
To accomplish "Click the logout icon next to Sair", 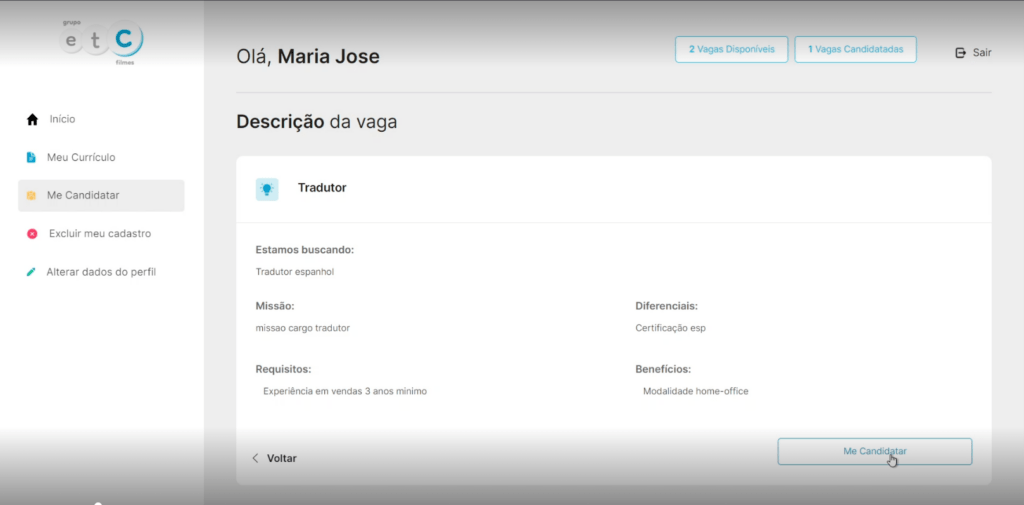I will tap(961, 52).
